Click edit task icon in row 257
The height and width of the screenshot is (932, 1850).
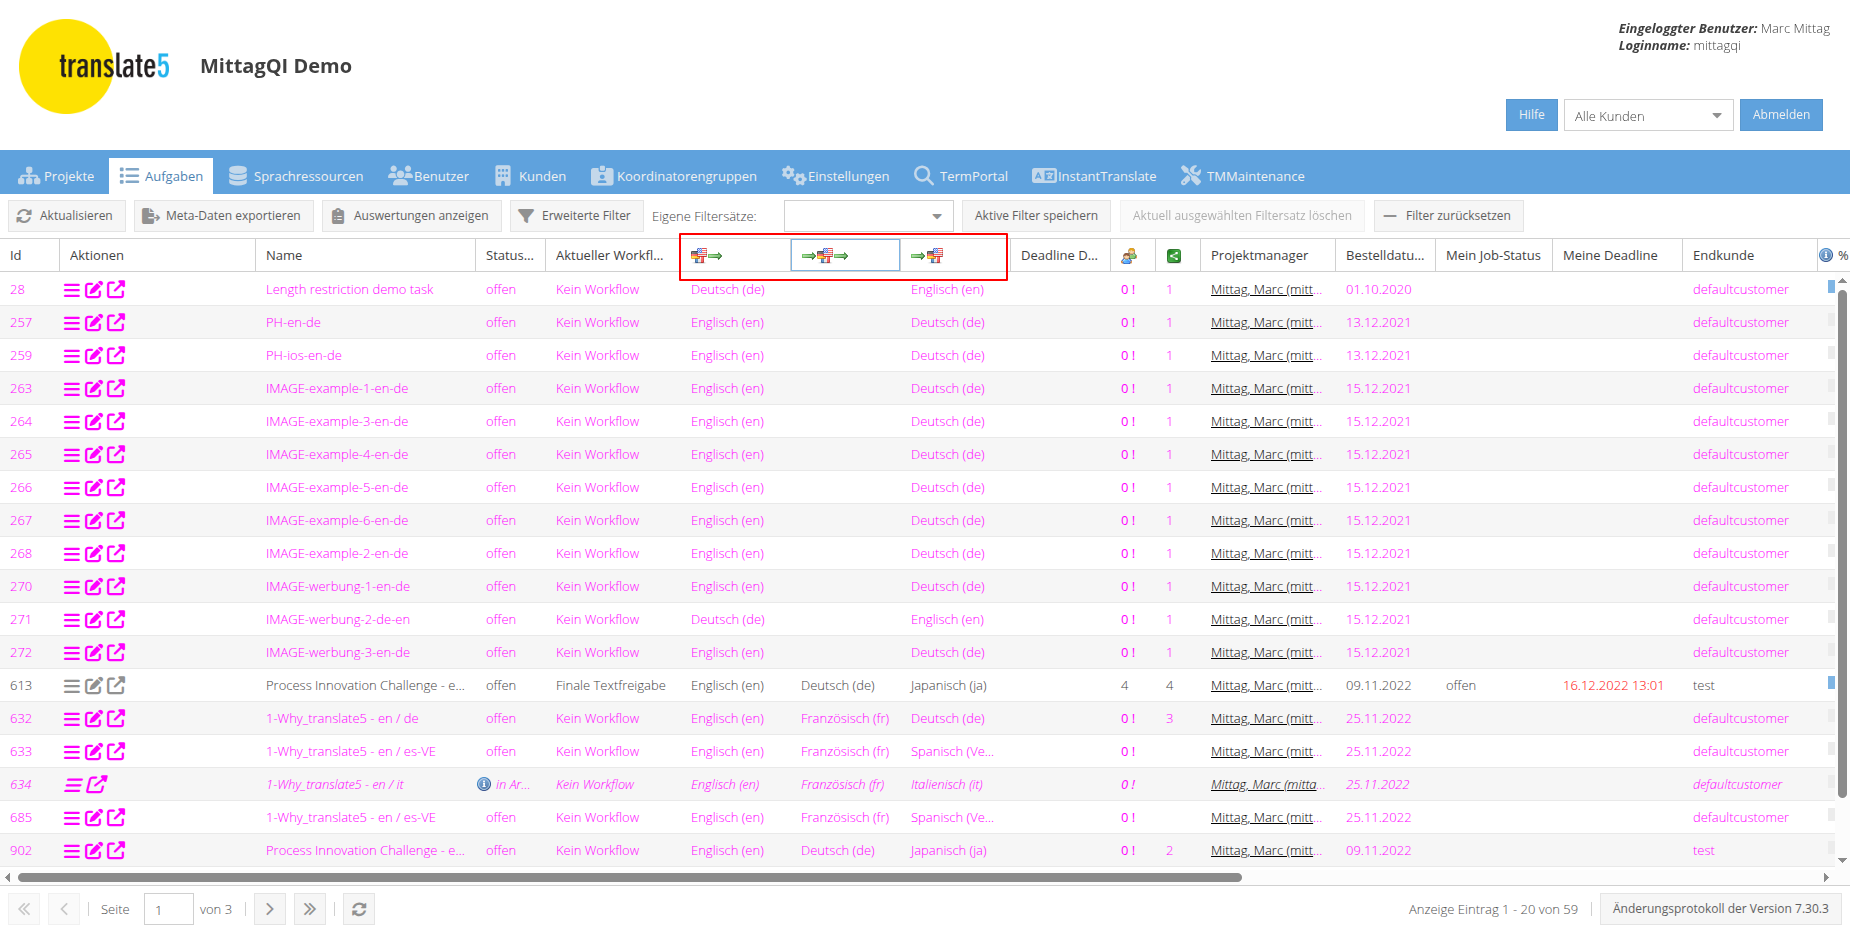[x=94, y=323]
